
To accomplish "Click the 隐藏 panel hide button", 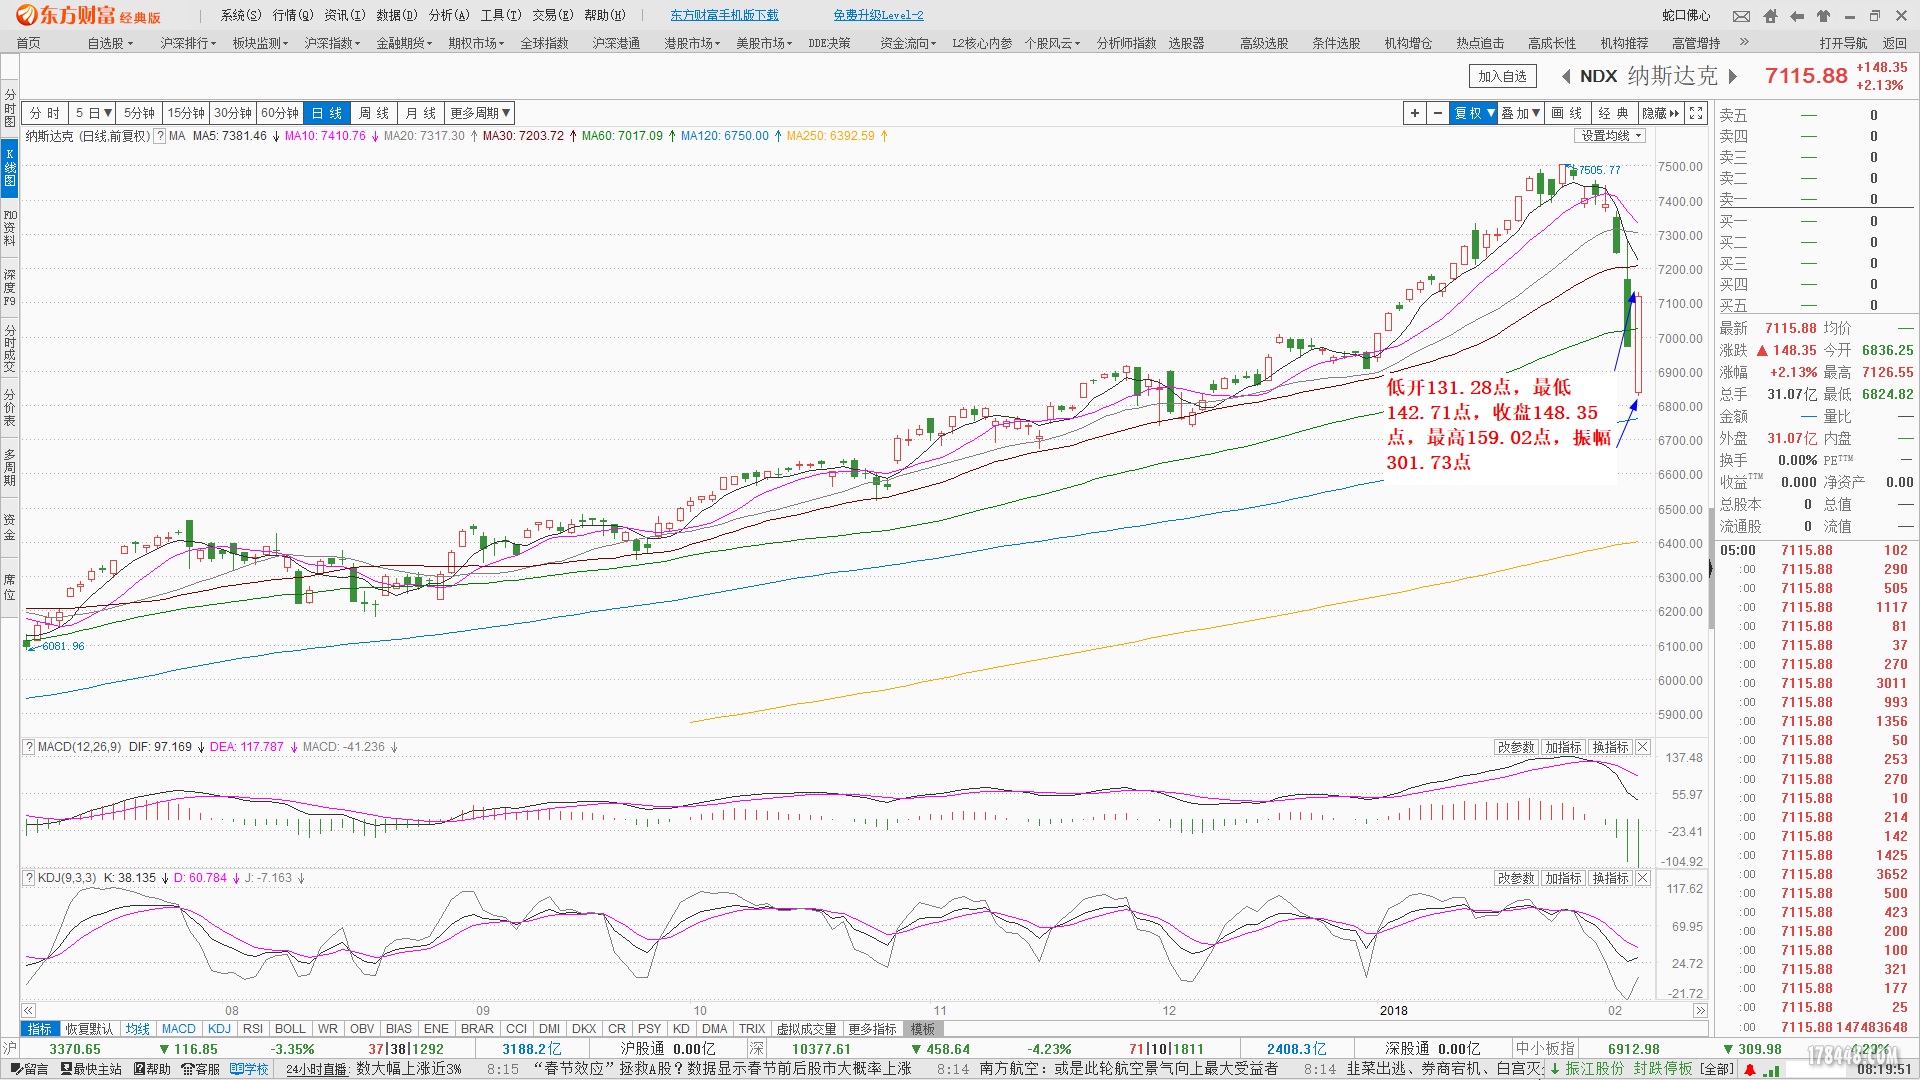I will click(1661, 113).
